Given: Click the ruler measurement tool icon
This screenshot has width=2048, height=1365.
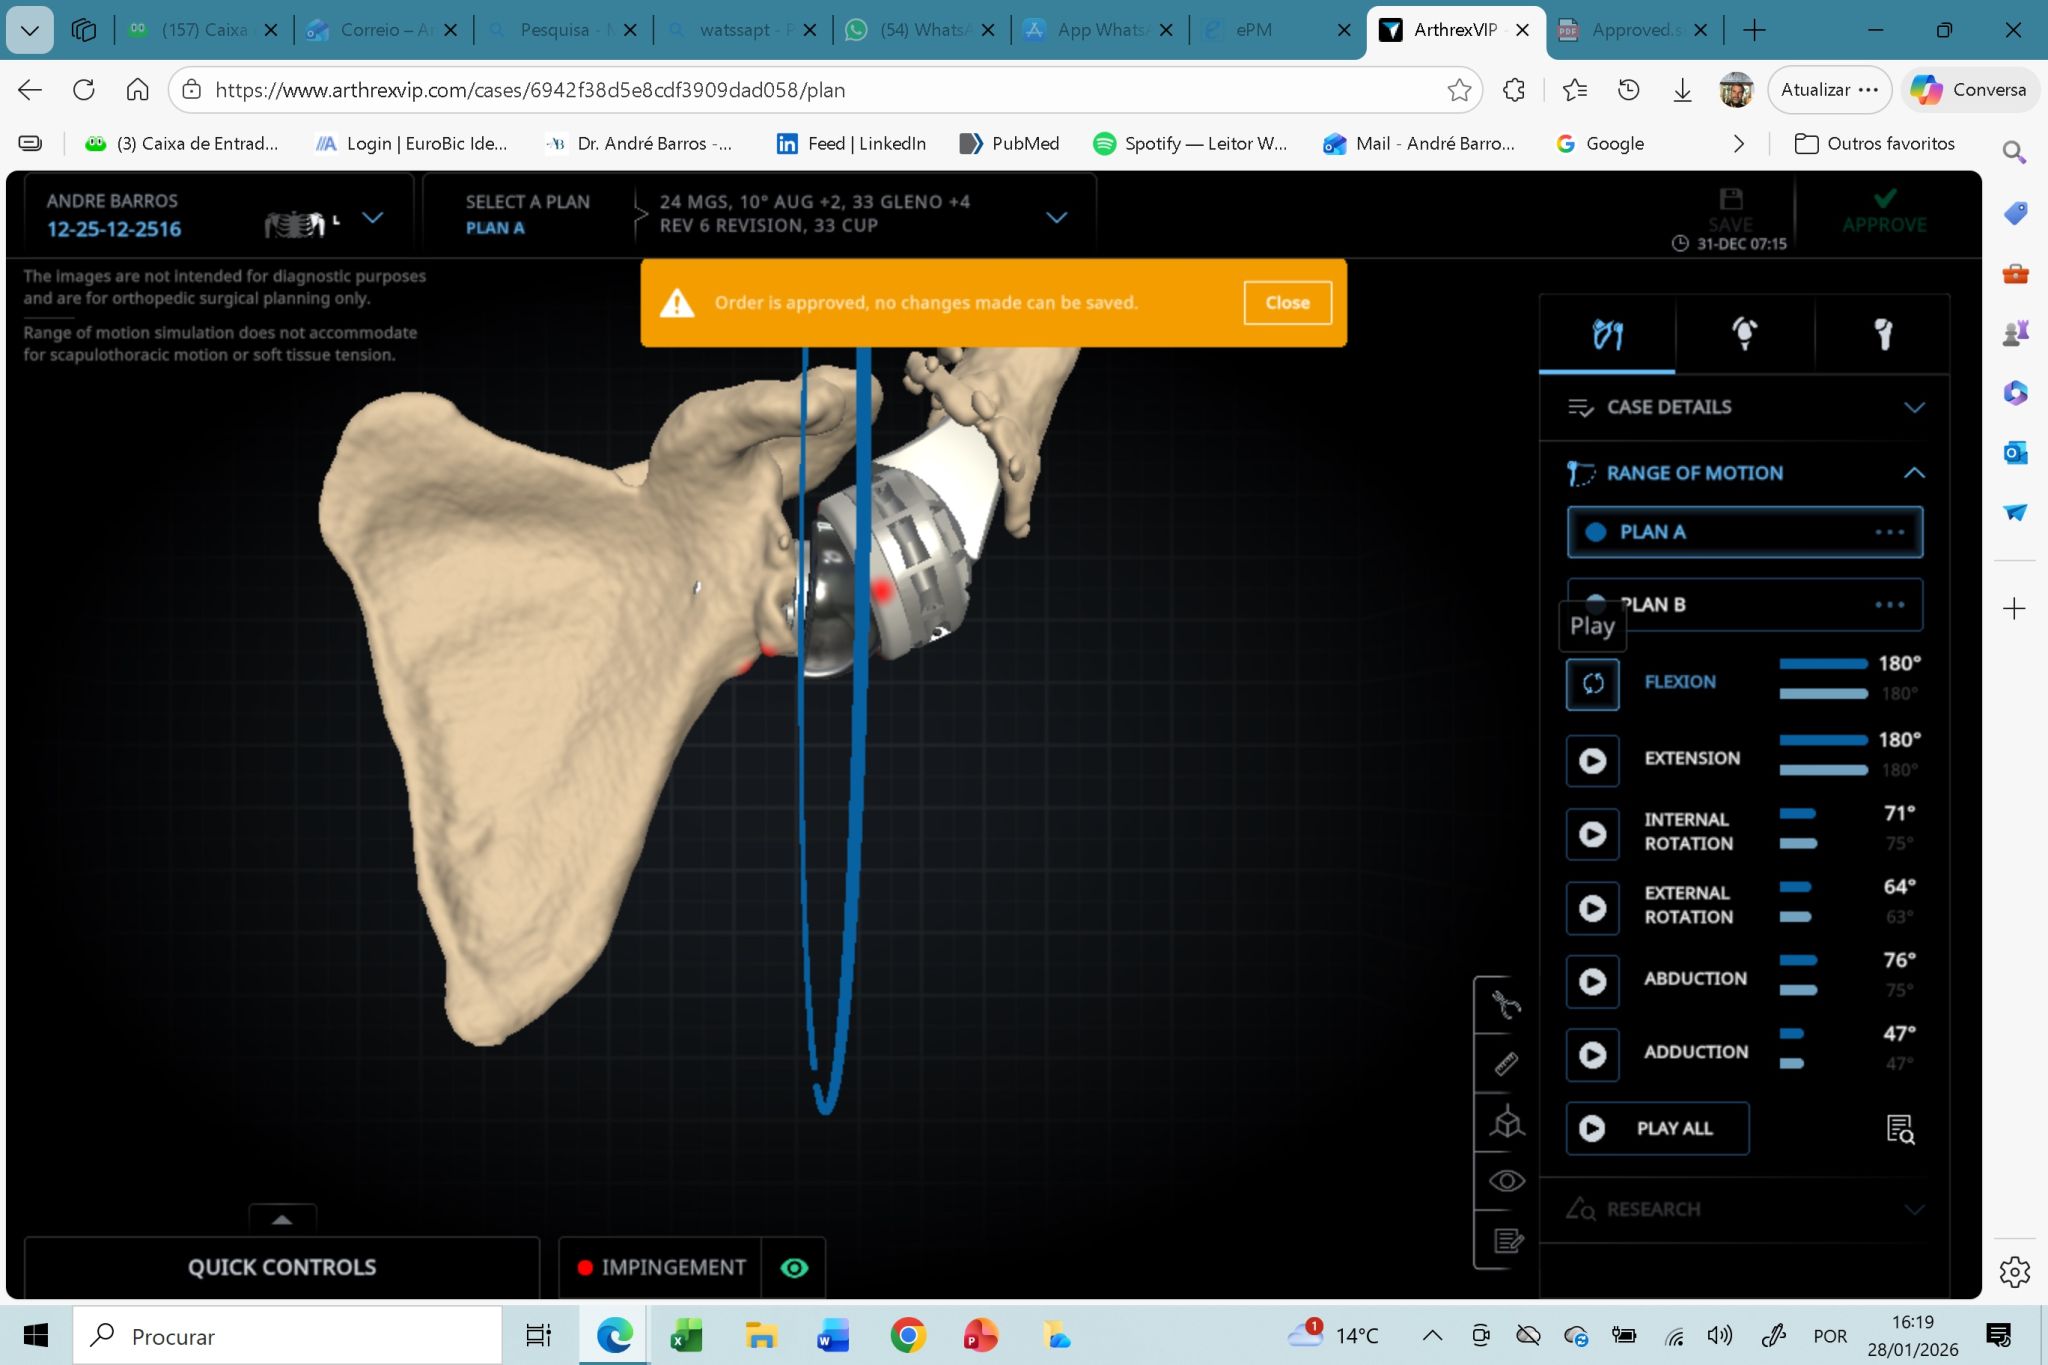Looking at the screenshot, I should pos(1506,1064).
